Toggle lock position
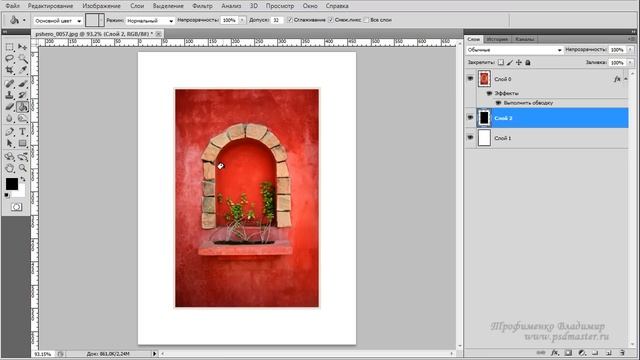The image size is (640, 360). click(519, 62)
